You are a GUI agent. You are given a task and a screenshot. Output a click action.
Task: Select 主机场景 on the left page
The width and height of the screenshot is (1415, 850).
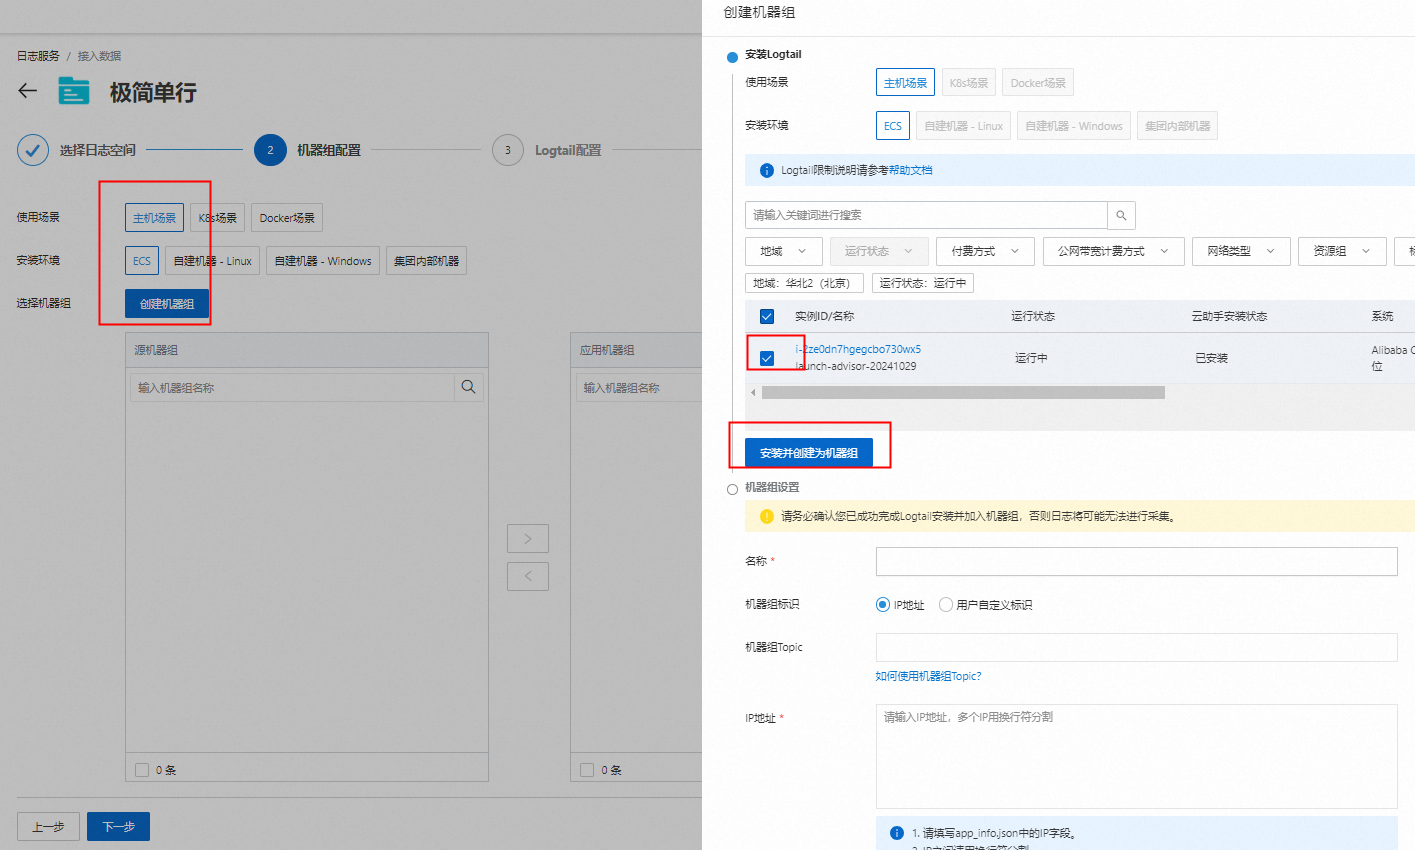pyautogui.click(x=154, y=218)
